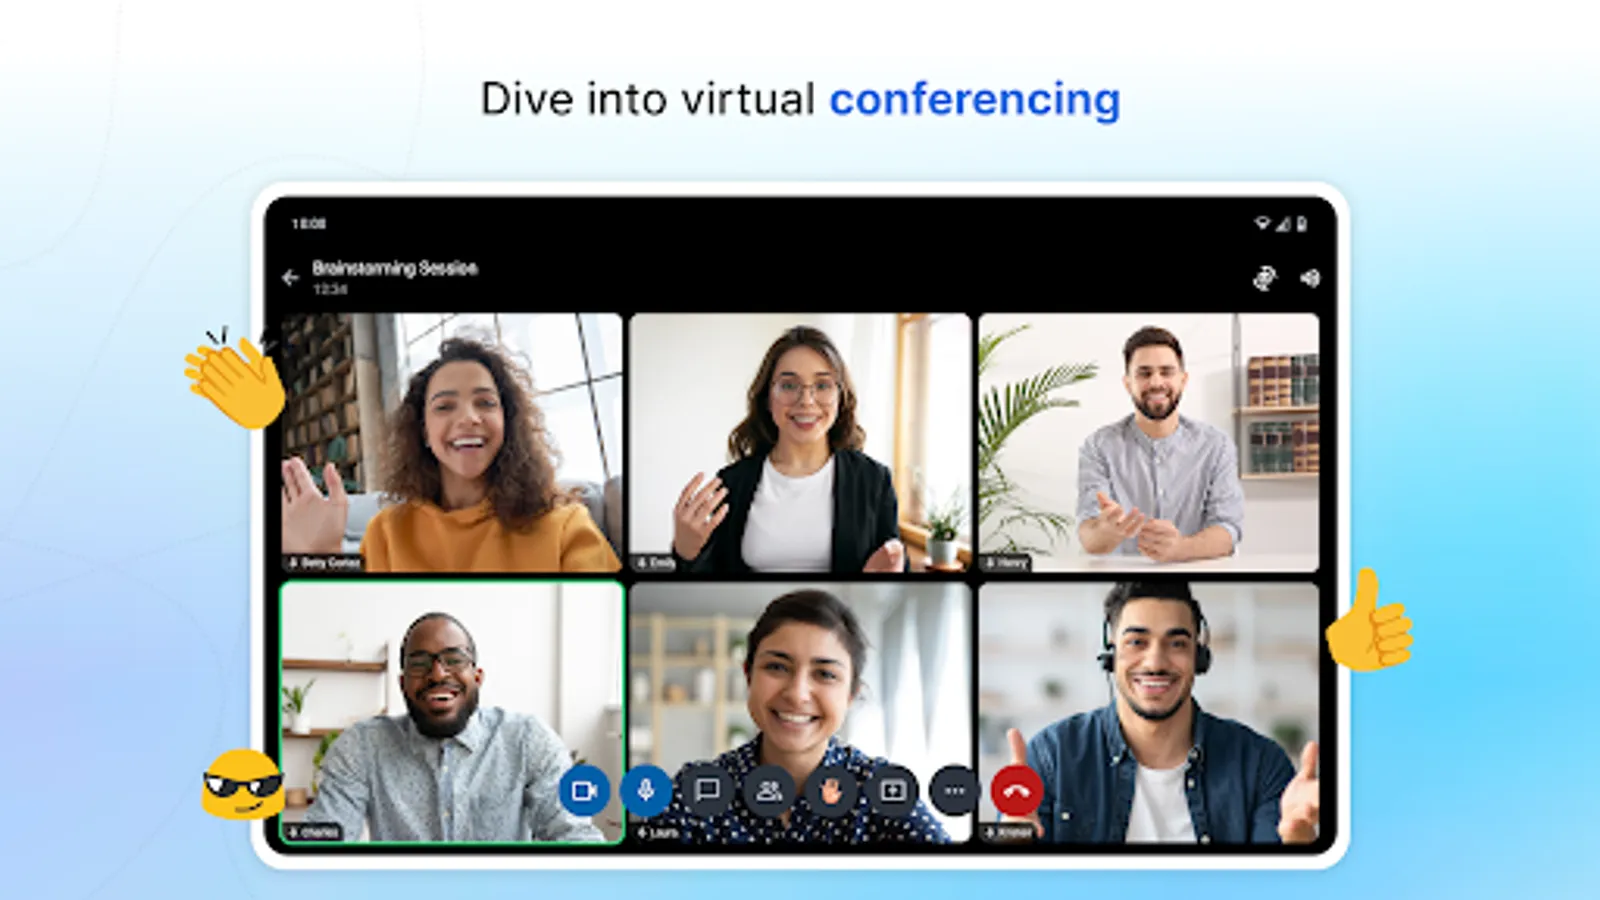Select the video tile of man wearing headset

[1148, 712]
